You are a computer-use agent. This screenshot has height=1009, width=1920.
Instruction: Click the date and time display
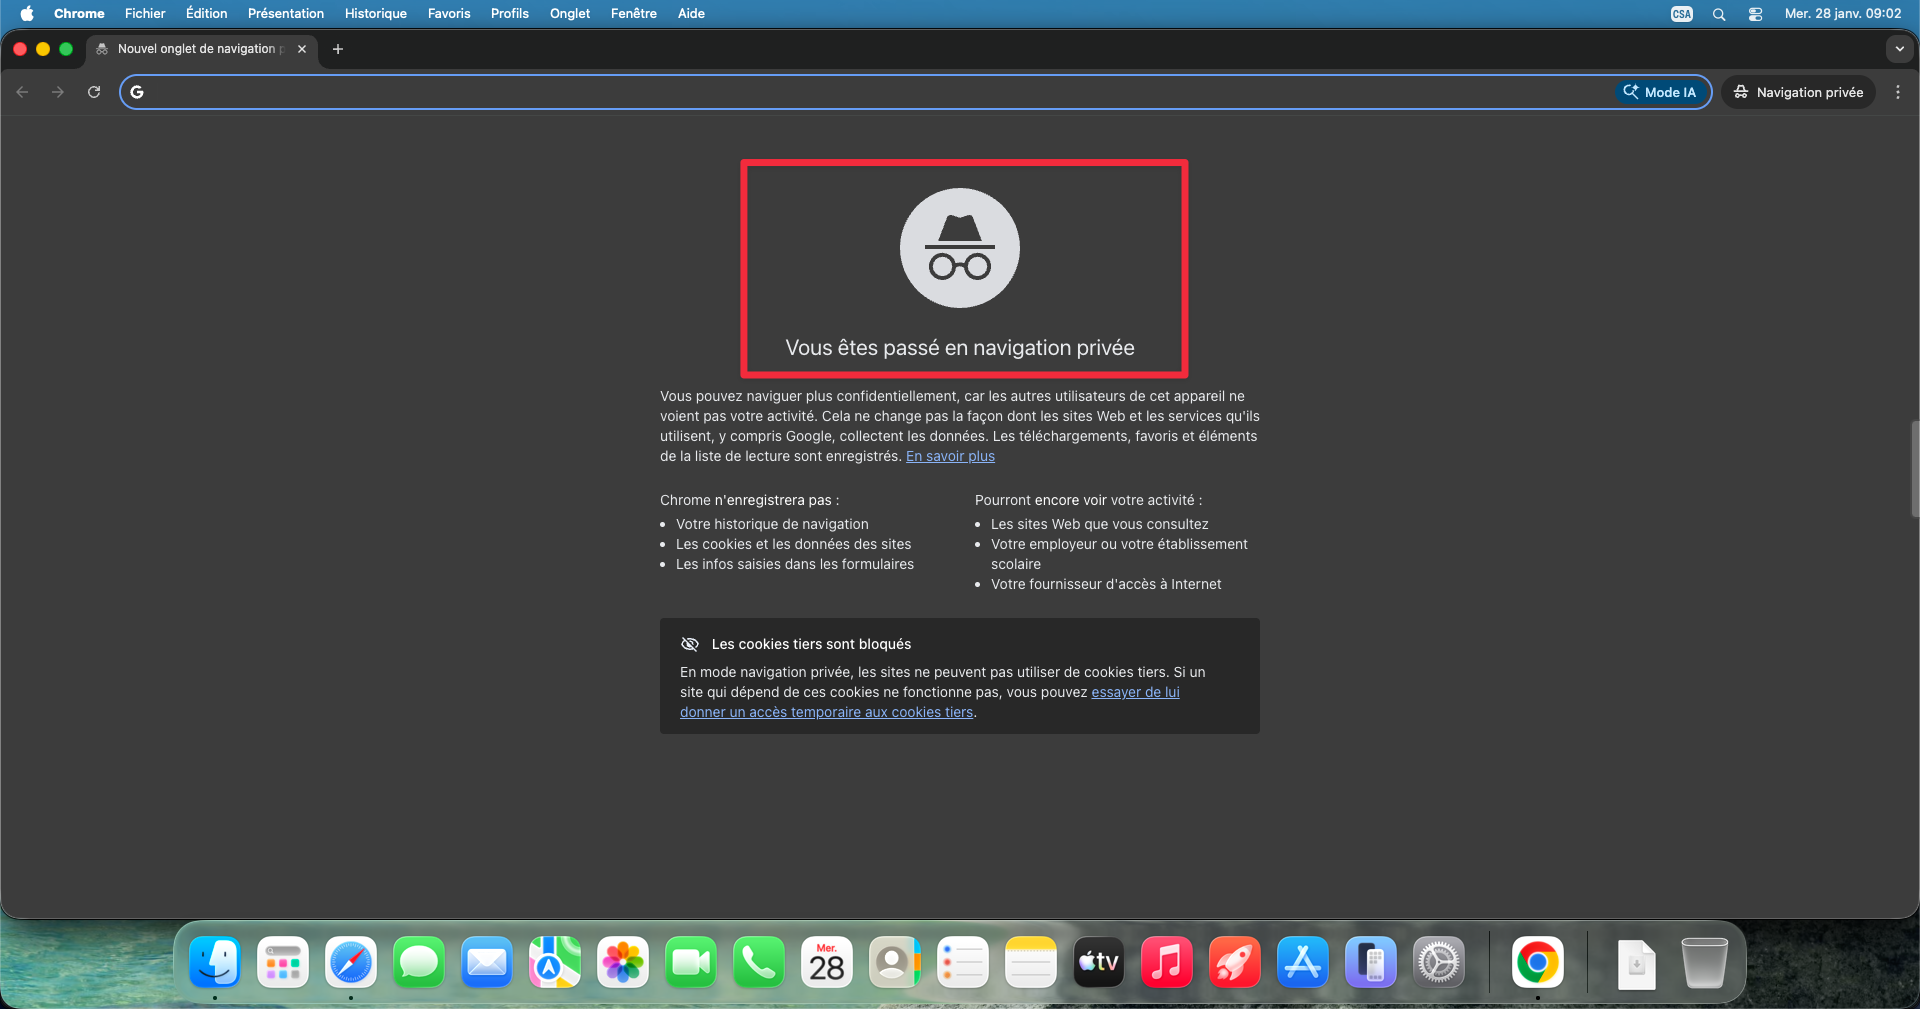(1843, 13)
